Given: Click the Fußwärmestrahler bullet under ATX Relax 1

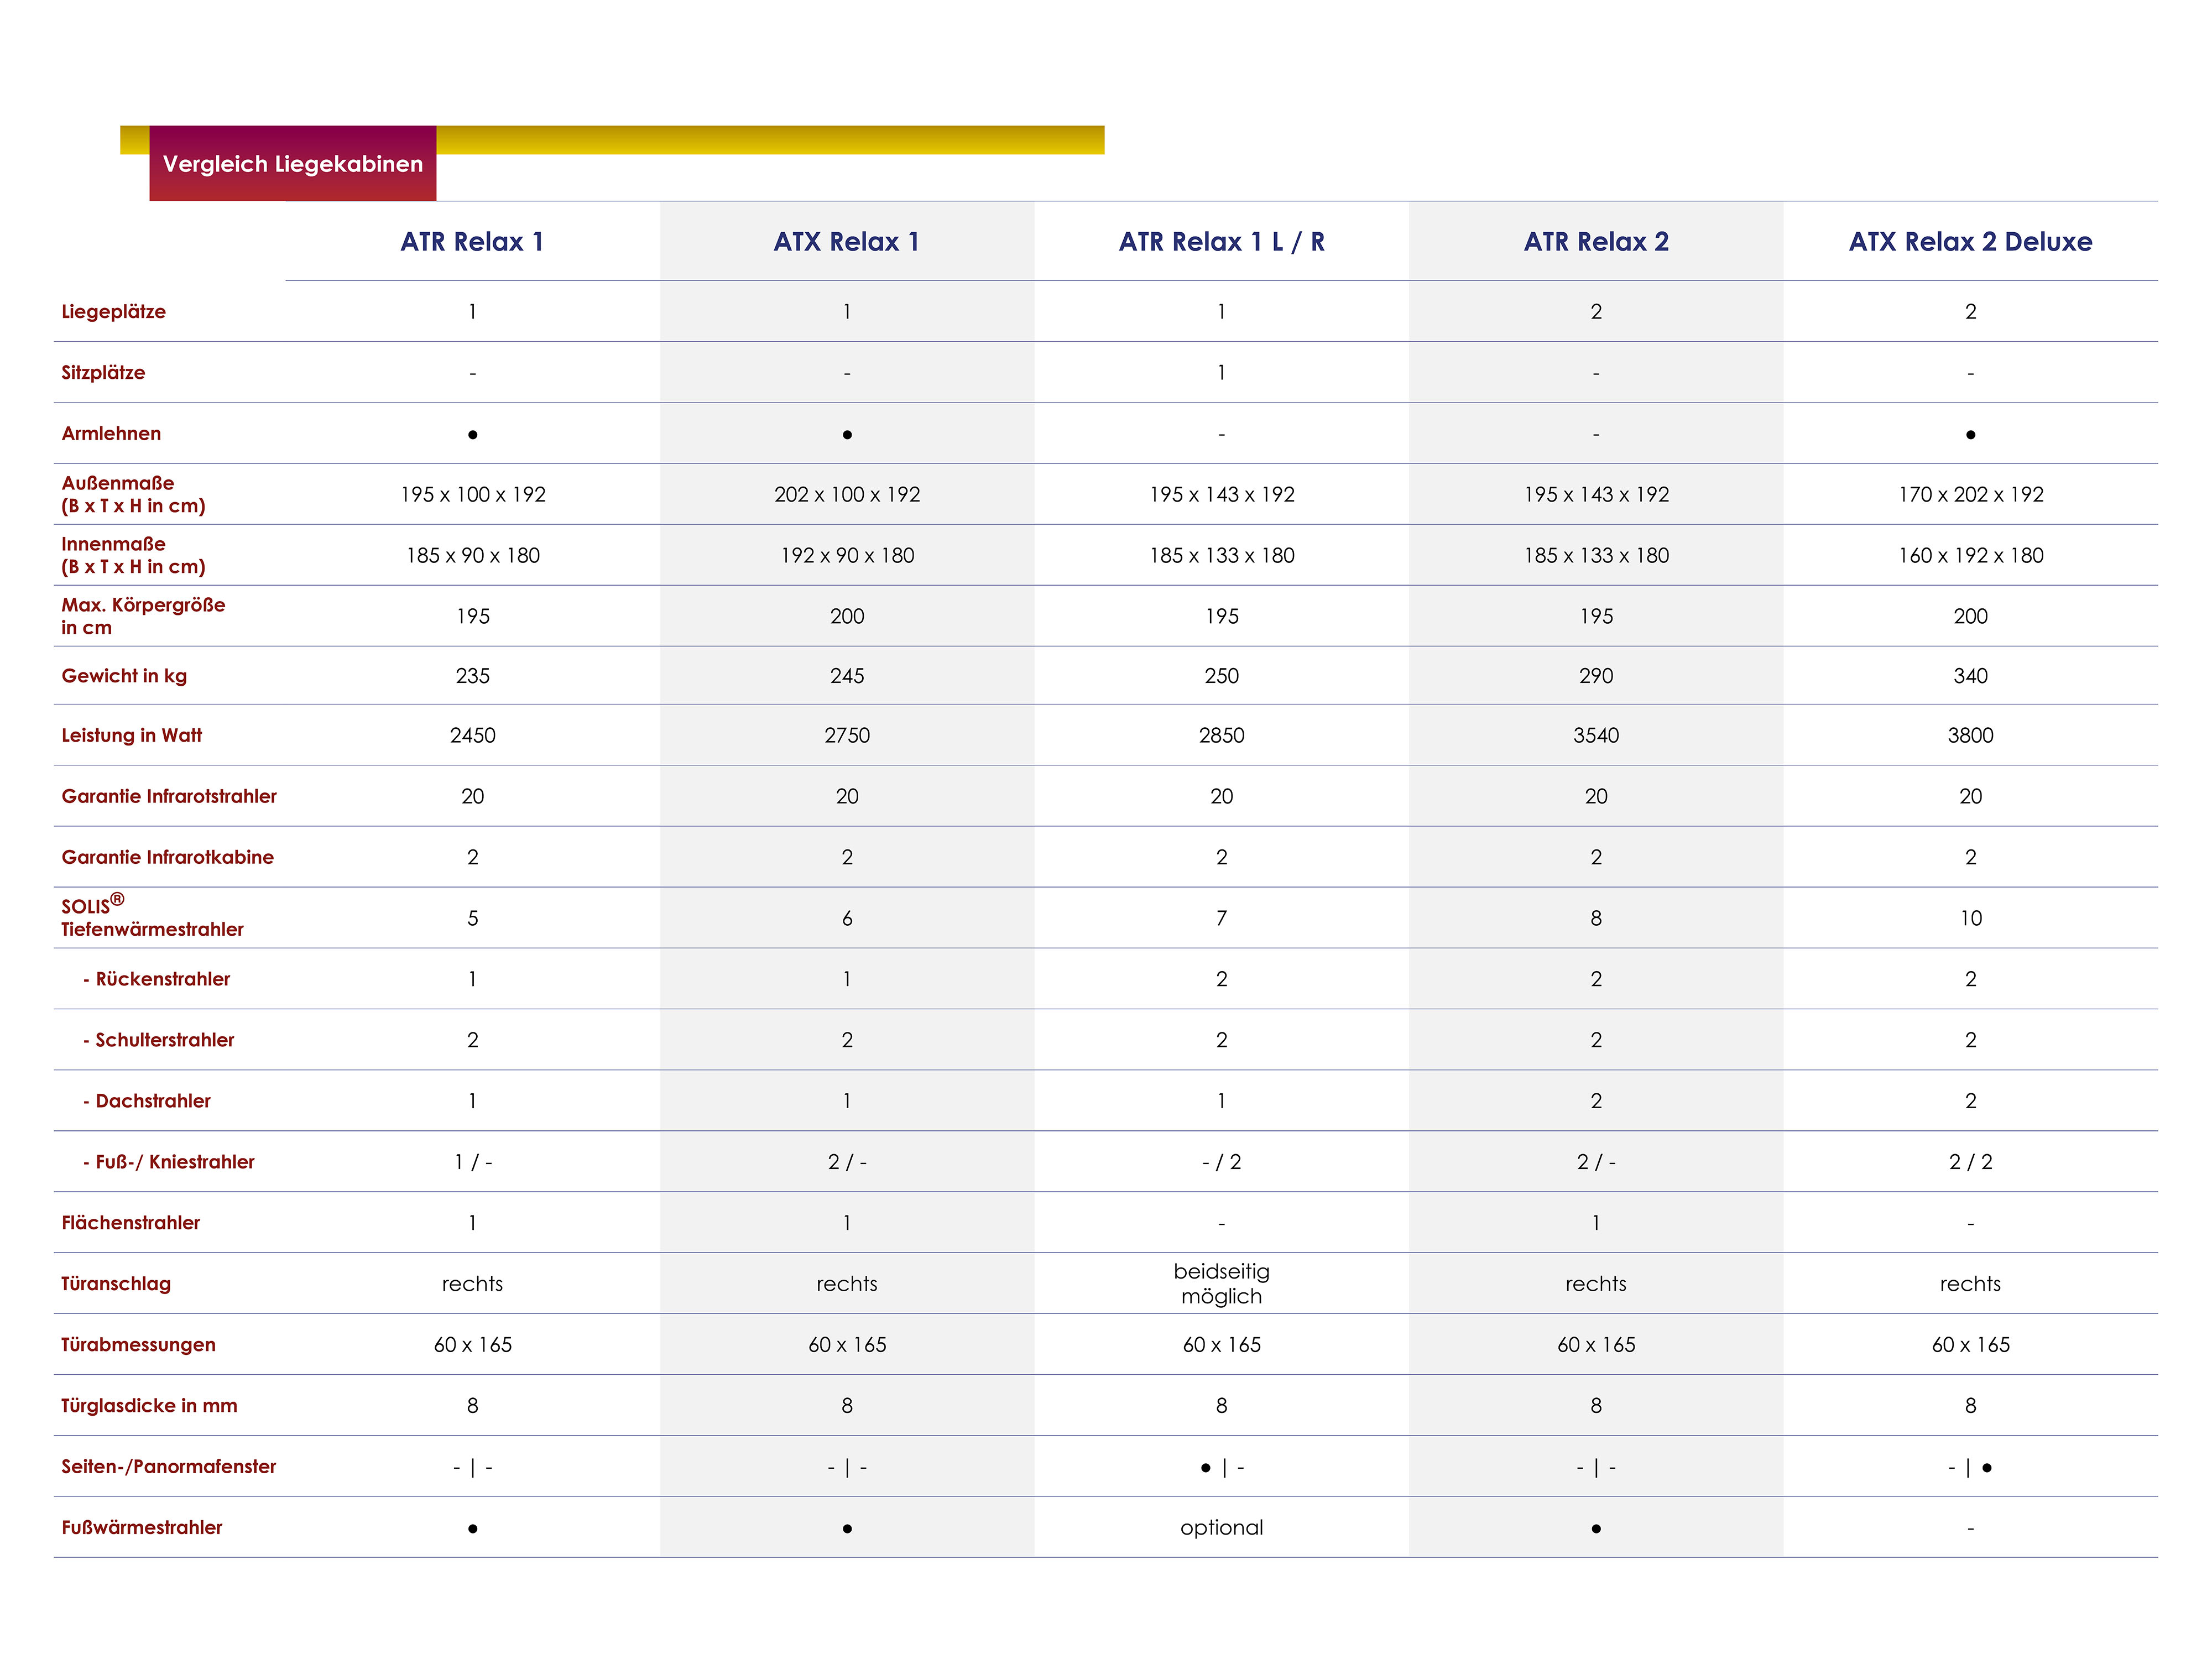Looking at the screenshot, I should pos(847,1529).
